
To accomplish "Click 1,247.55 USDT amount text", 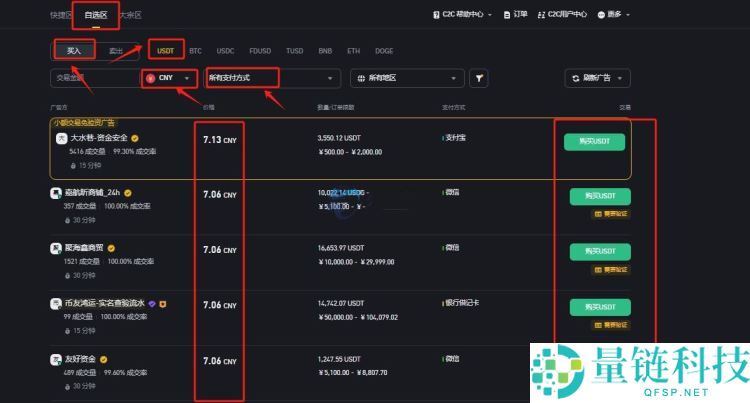I will (339, 359).
